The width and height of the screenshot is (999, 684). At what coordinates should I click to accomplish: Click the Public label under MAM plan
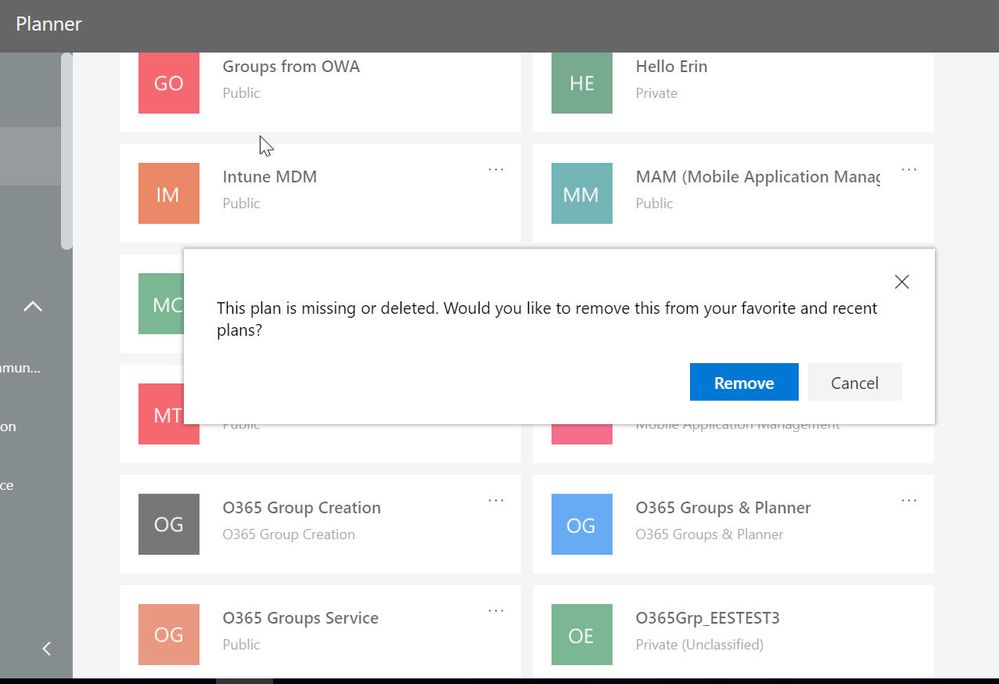click(654, 203)
